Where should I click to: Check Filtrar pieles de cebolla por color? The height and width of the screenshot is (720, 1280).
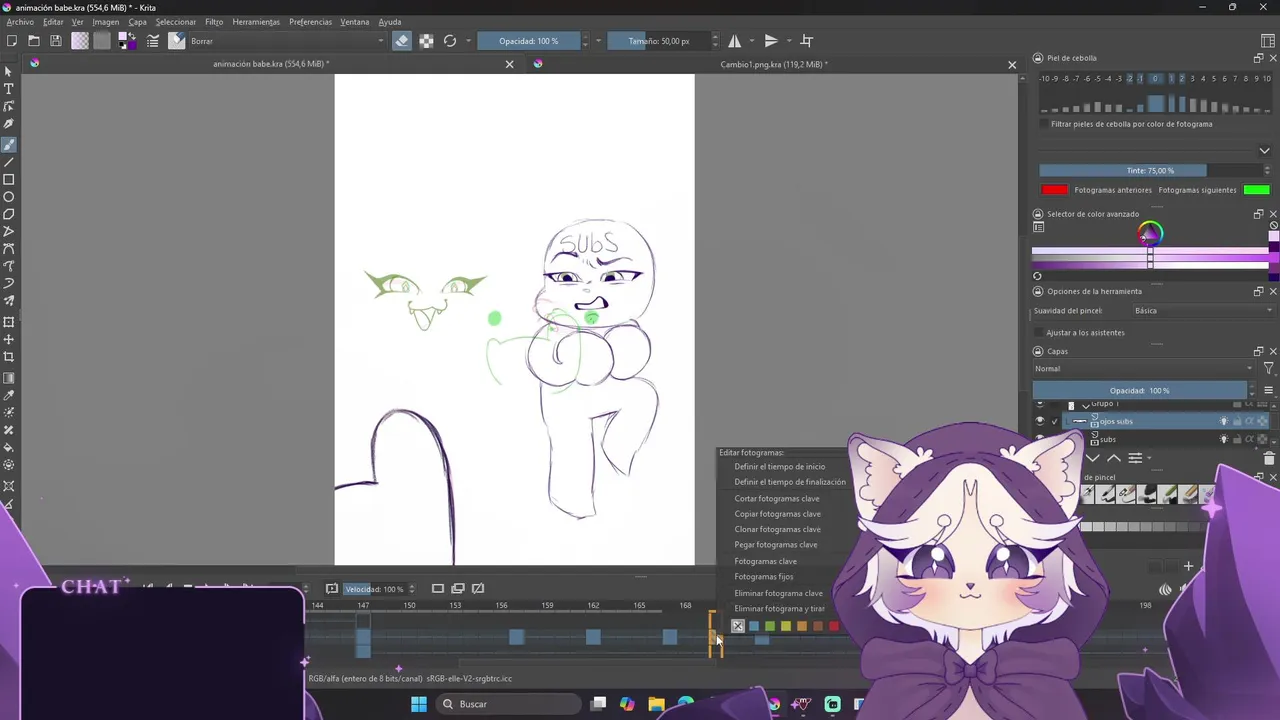1044,124
